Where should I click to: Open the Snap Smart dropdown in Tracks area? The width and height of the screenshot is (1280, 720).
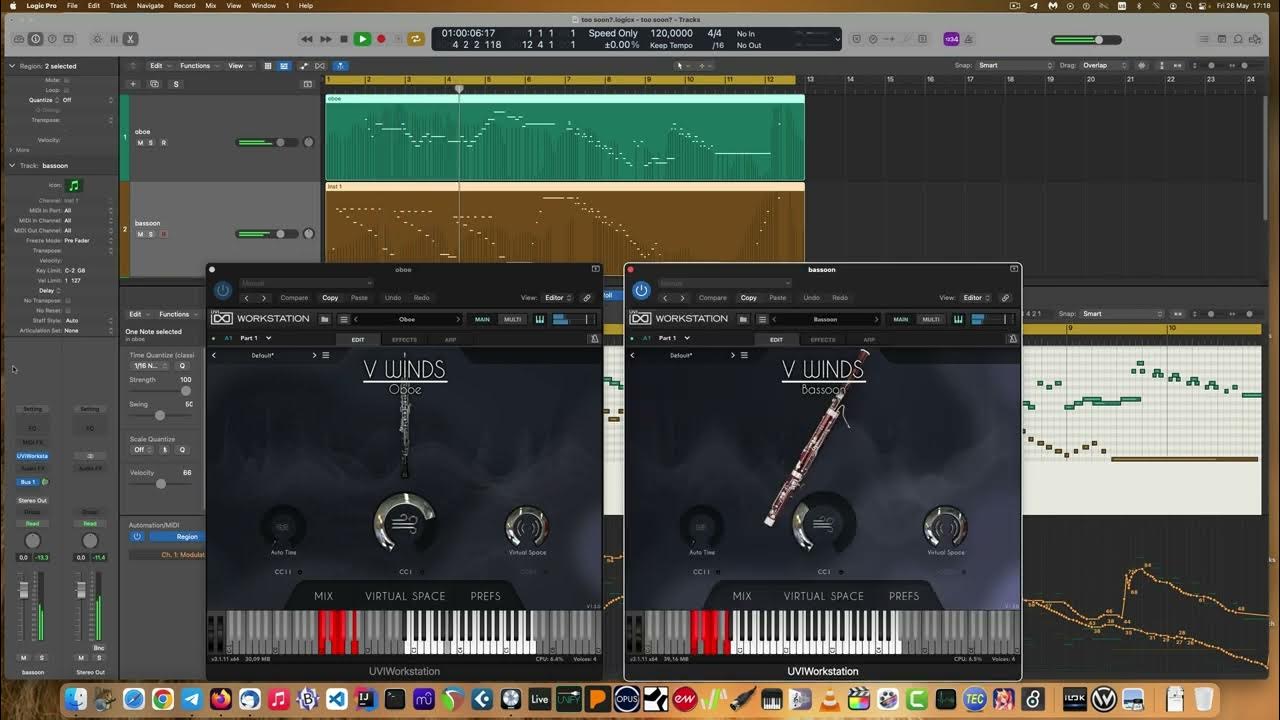coord(1015,65)
